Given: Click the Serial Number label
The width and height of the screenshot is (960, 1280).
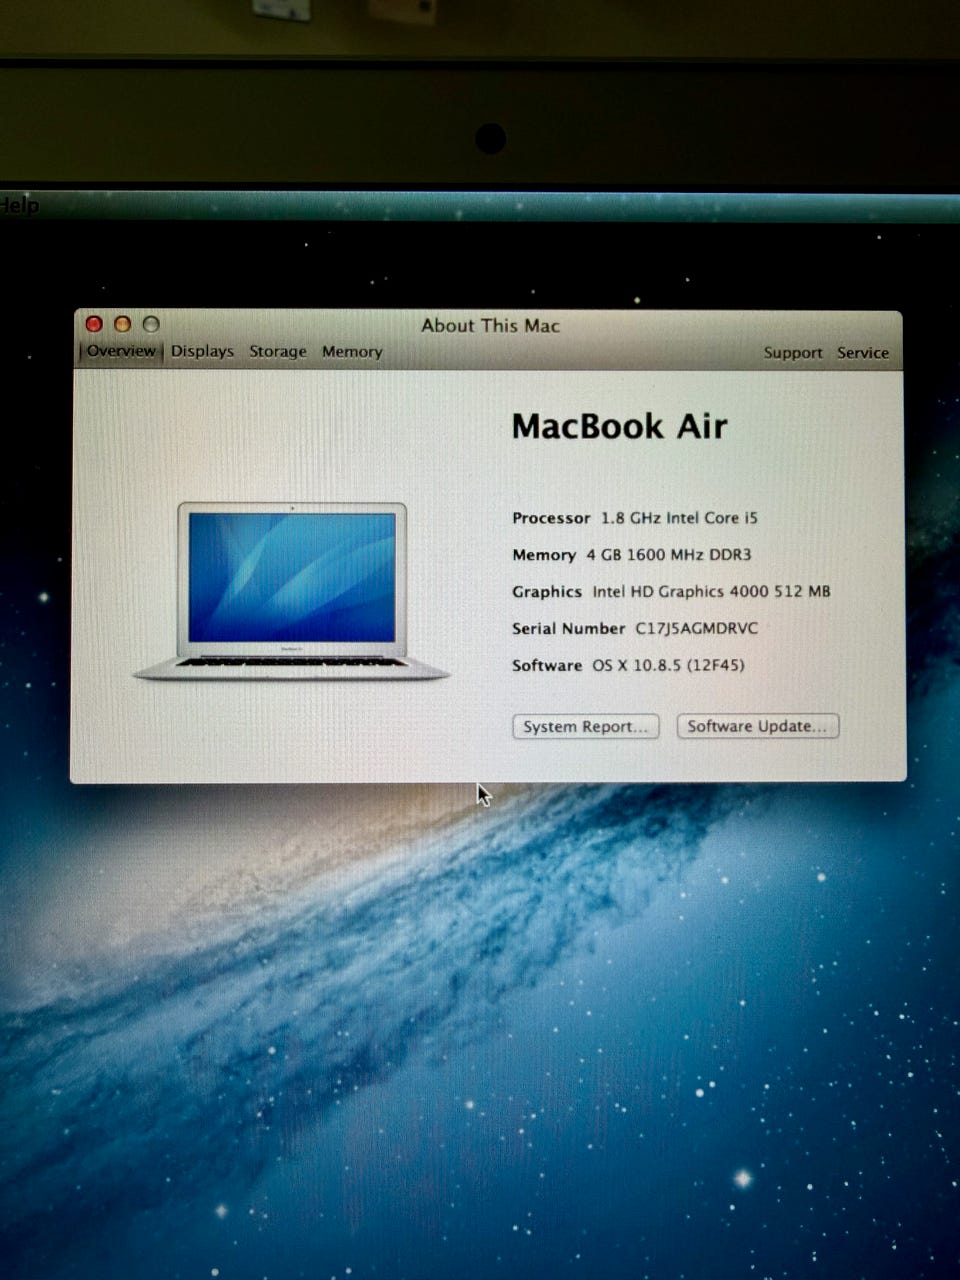Looking at the screenshot, I should [x=568, y=628].
